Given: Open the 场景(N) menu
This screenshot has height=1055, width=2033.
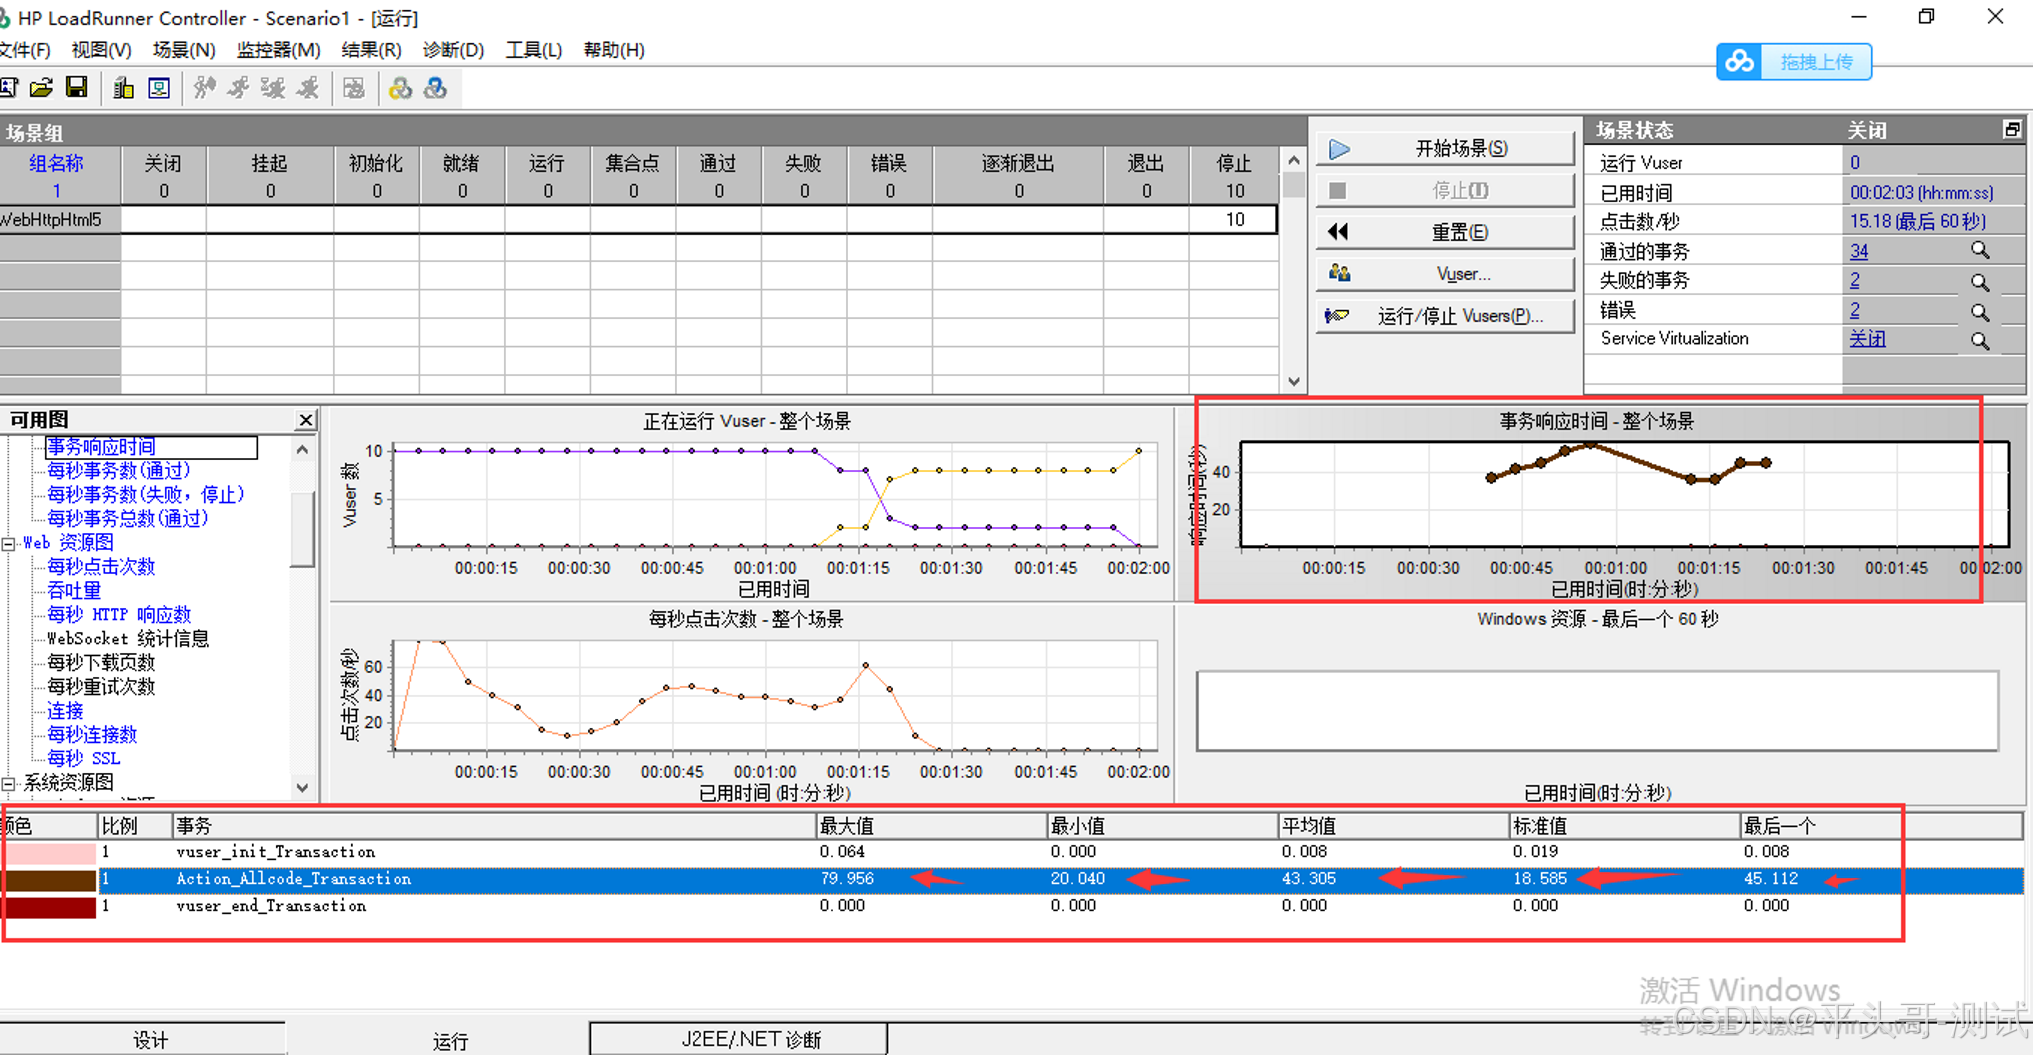Looking at the screenshot, I should (x=184, y=50).
